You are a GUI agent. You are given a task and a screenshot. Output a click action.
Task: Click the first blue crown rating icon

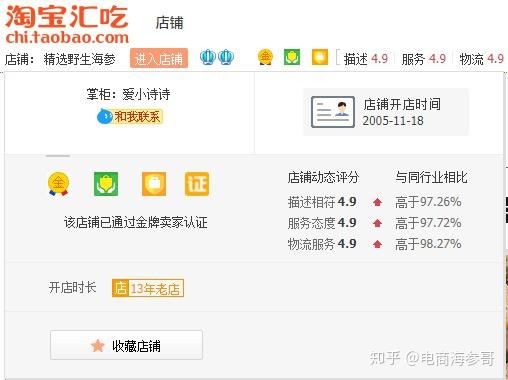point(208,57)
